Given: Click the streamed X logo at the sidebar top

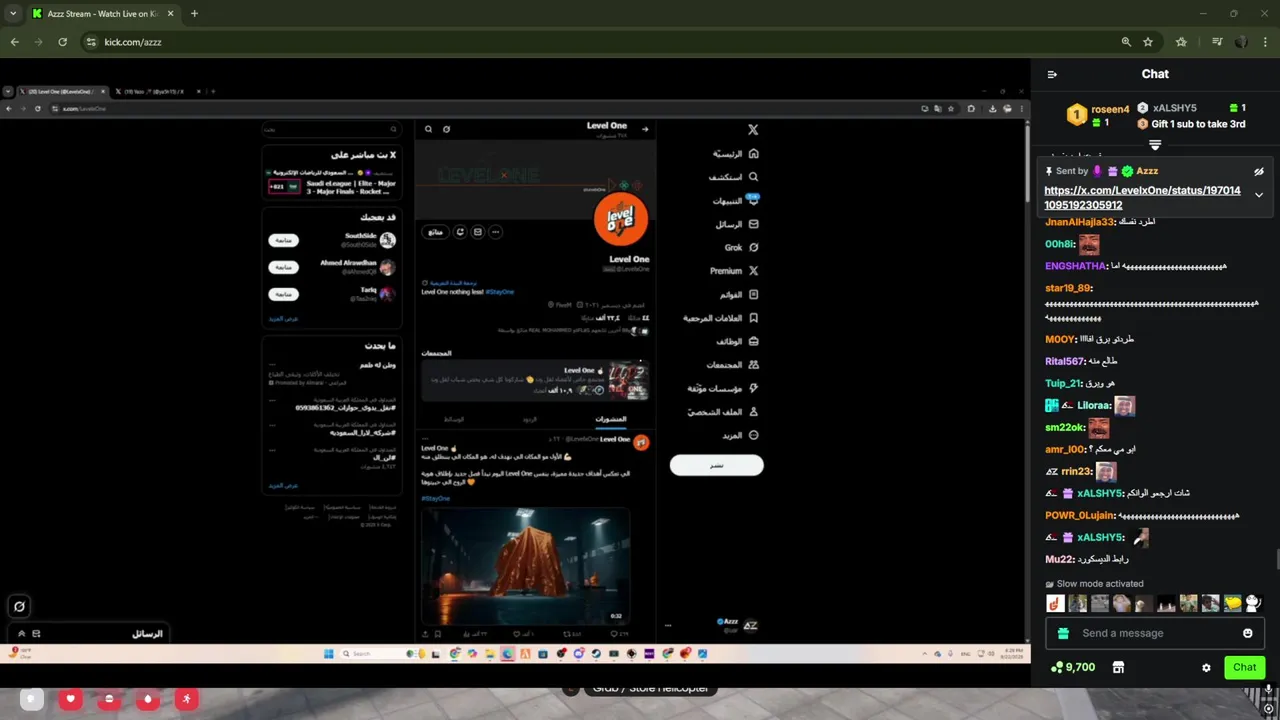Looking at the screenshot, I should [753, 129].
